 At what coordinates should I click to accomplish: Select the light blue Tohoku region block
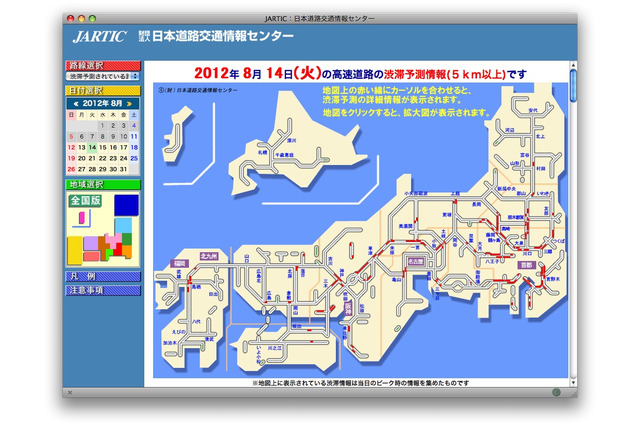pyautogui.click(x=123, y=225)
